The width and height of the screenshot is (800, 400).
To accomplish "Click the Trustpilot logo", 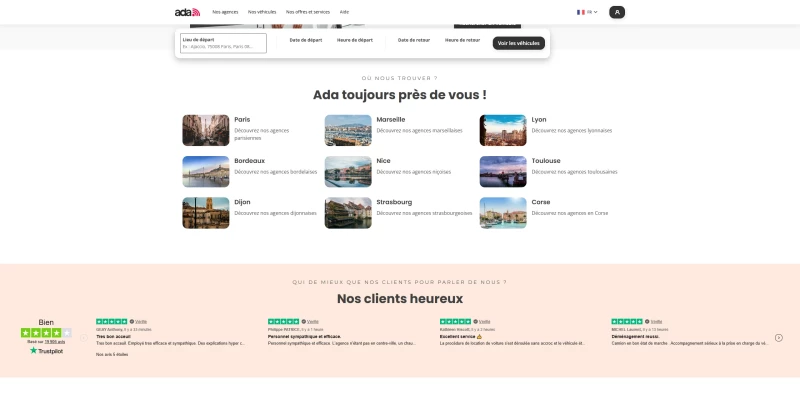I will (x=46, y=351).
